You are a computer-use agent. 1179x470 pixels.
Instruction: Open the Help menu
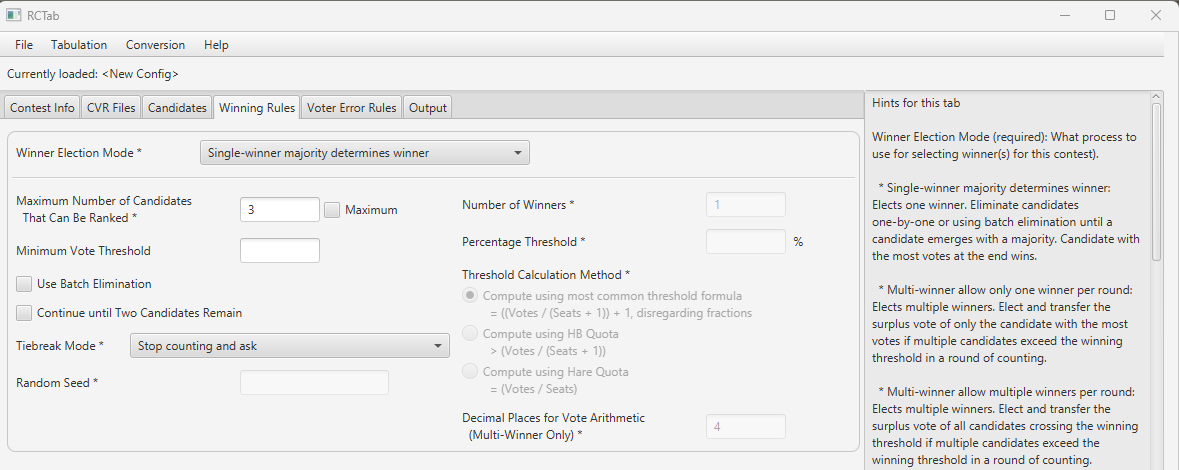pyautogui.click(x=216, y=45)
